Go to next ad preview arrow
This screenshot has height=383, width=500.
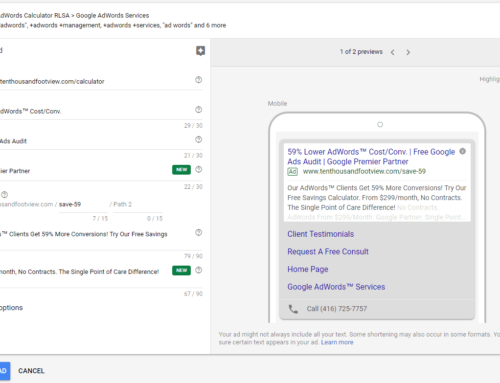408,52
